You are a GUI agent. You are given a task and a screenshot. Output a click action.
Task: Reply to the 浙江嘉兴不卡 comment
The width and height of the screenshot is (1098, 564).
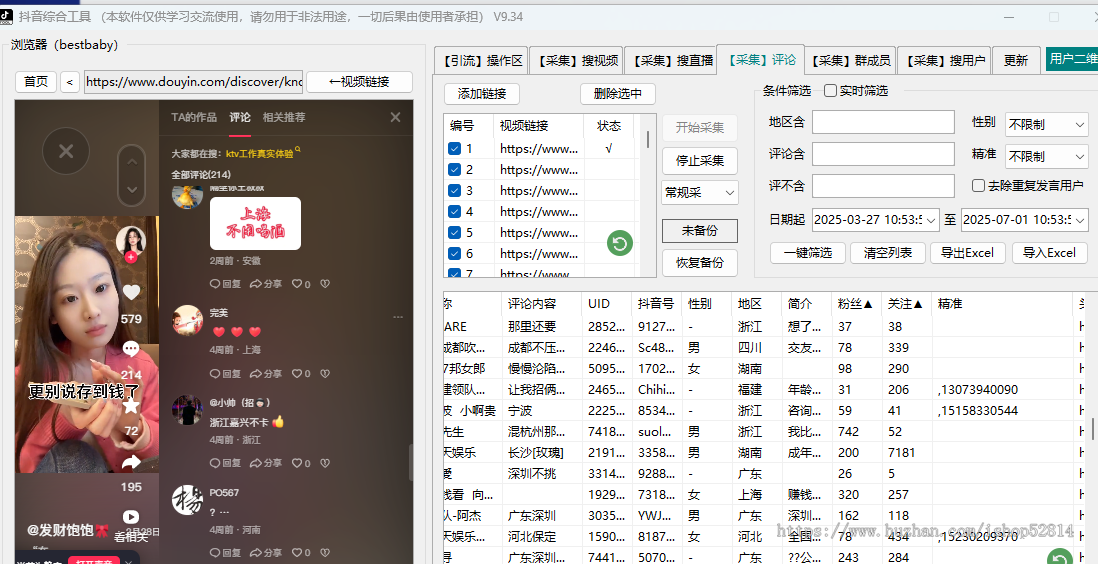pyautogui.click(x=225, y=463)
